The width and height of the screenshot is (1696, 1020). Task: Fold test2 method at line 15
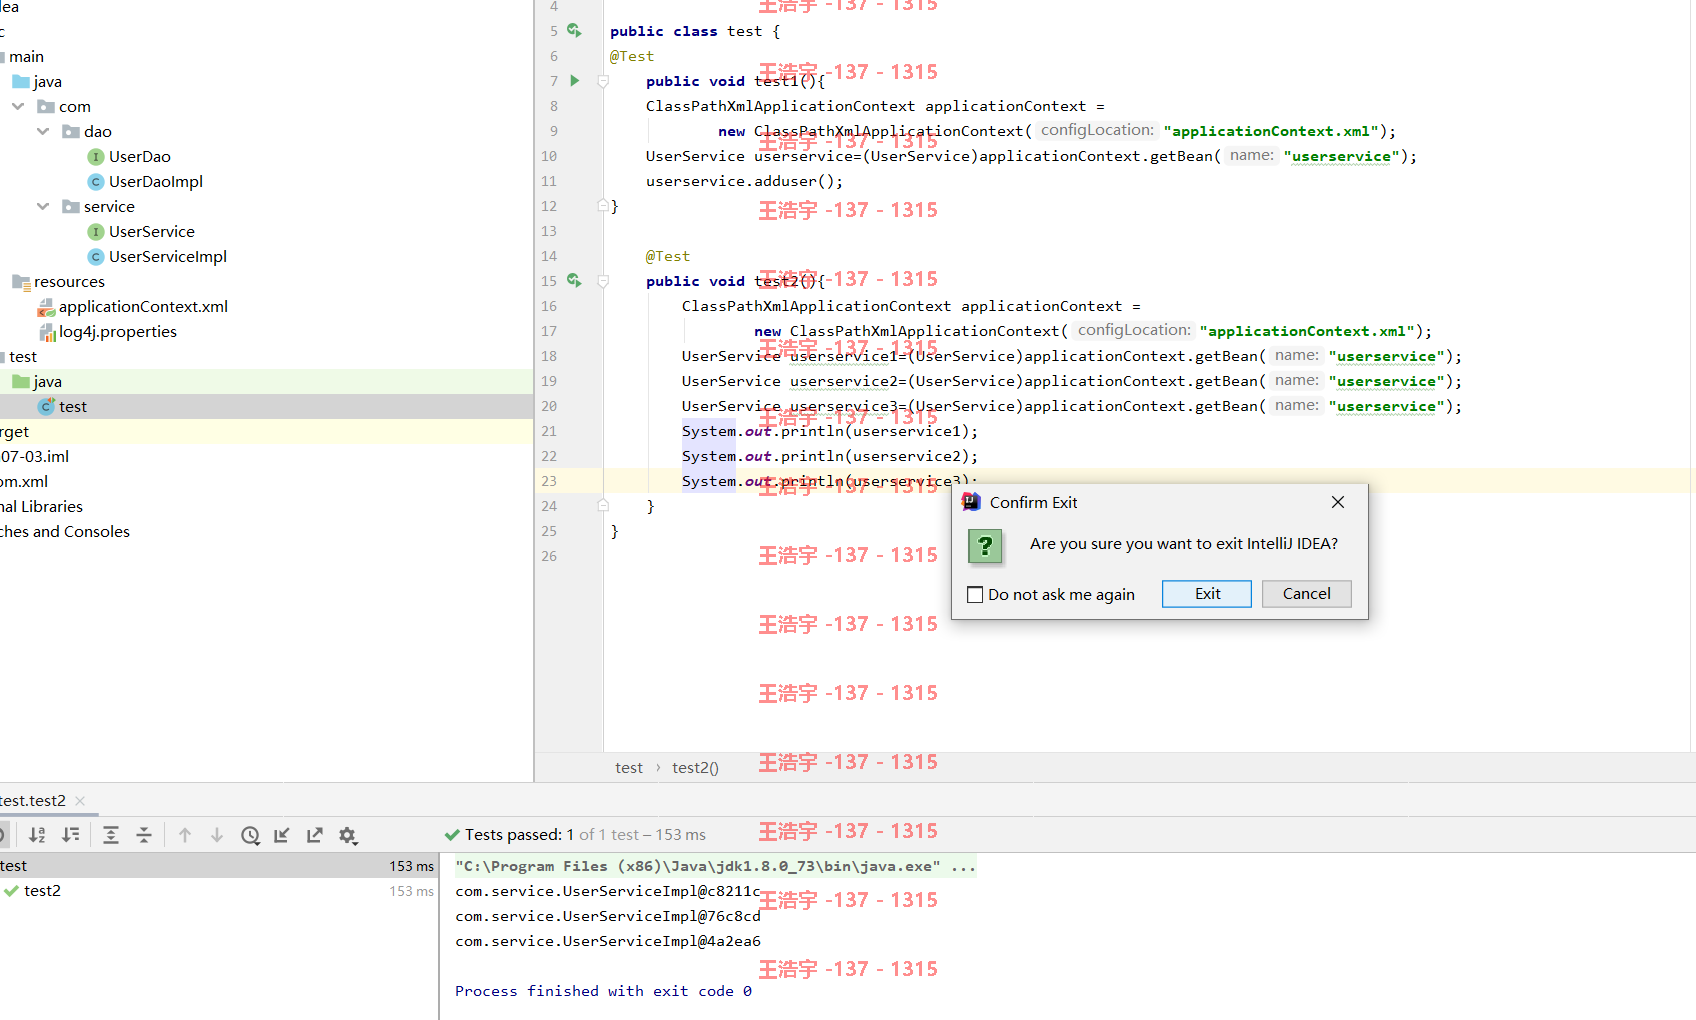603,281
